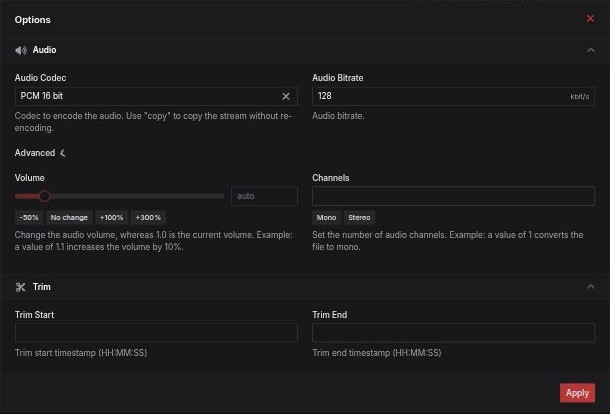
Task: Focus the Audio Bitrate field
Action: click(x=453, y=96)
